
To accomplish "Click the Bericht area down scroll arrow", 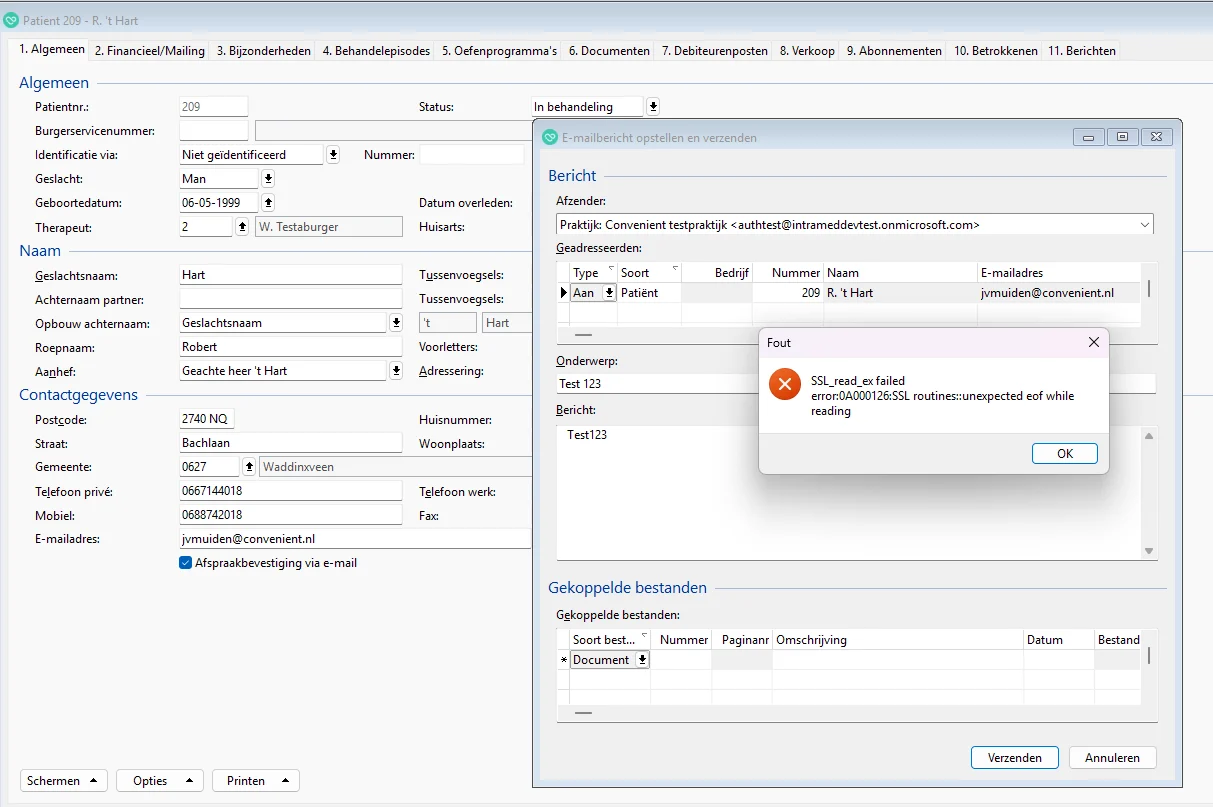I will tap(1149, 551).
